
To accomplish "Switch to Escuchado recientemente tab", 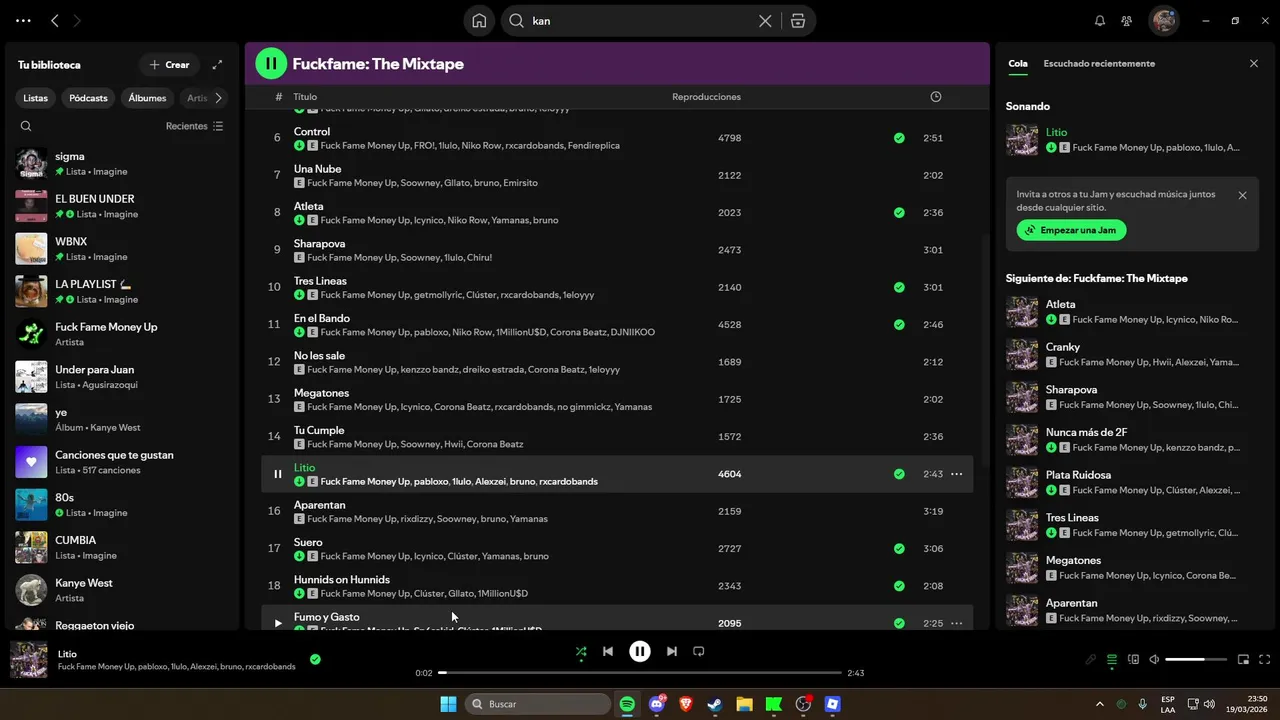I will click(1099, 63).
